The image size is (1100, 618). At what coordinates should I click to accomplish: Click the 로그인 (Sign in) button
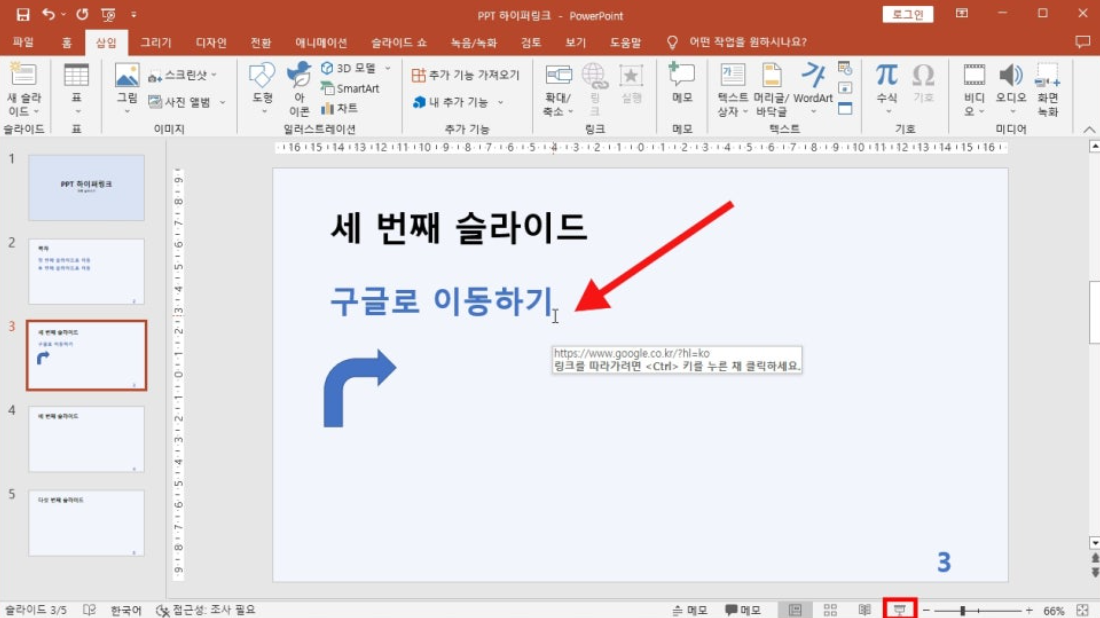coord(908,14)
